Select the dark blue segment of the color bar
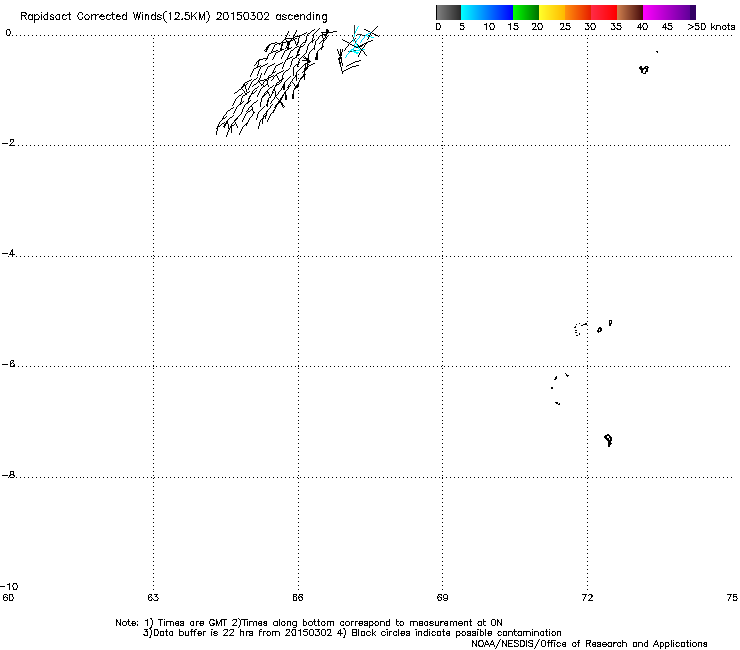This screenshot has width=740, height=650. 499,12
